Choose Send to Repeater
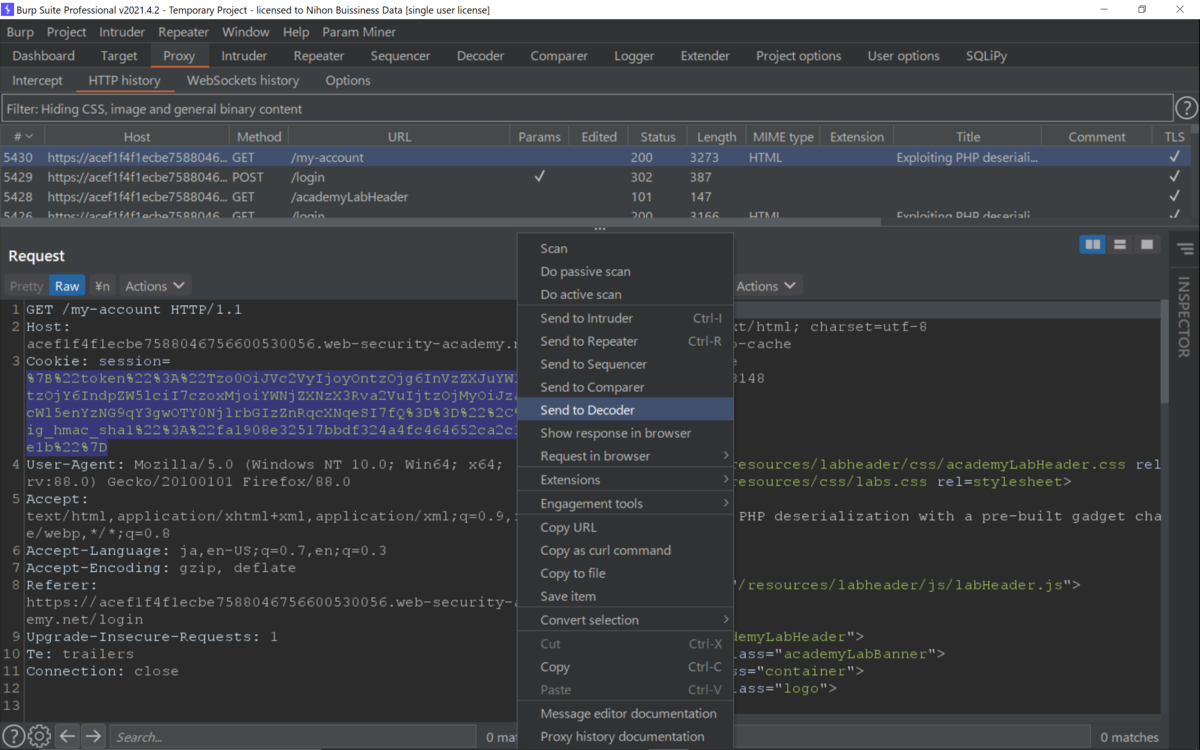 point(625,341)
